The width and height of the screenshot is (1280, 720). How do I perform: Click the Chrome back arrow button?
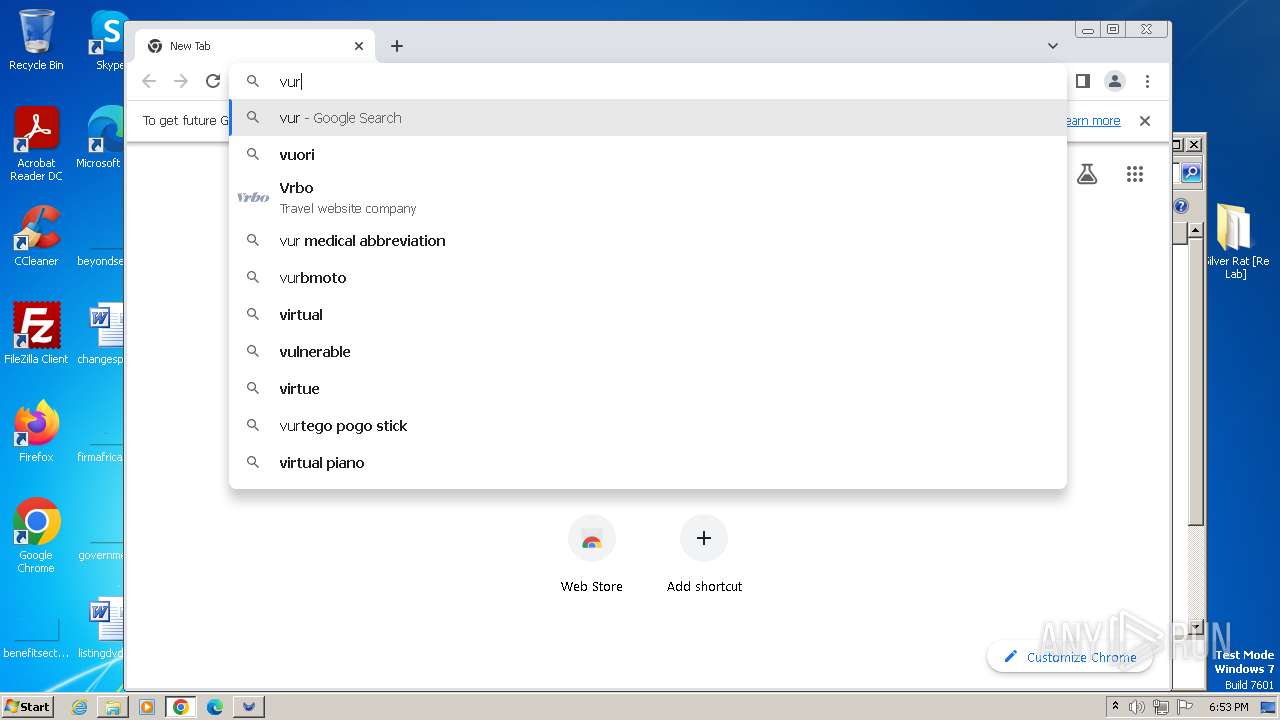click(x=149, y=81)
